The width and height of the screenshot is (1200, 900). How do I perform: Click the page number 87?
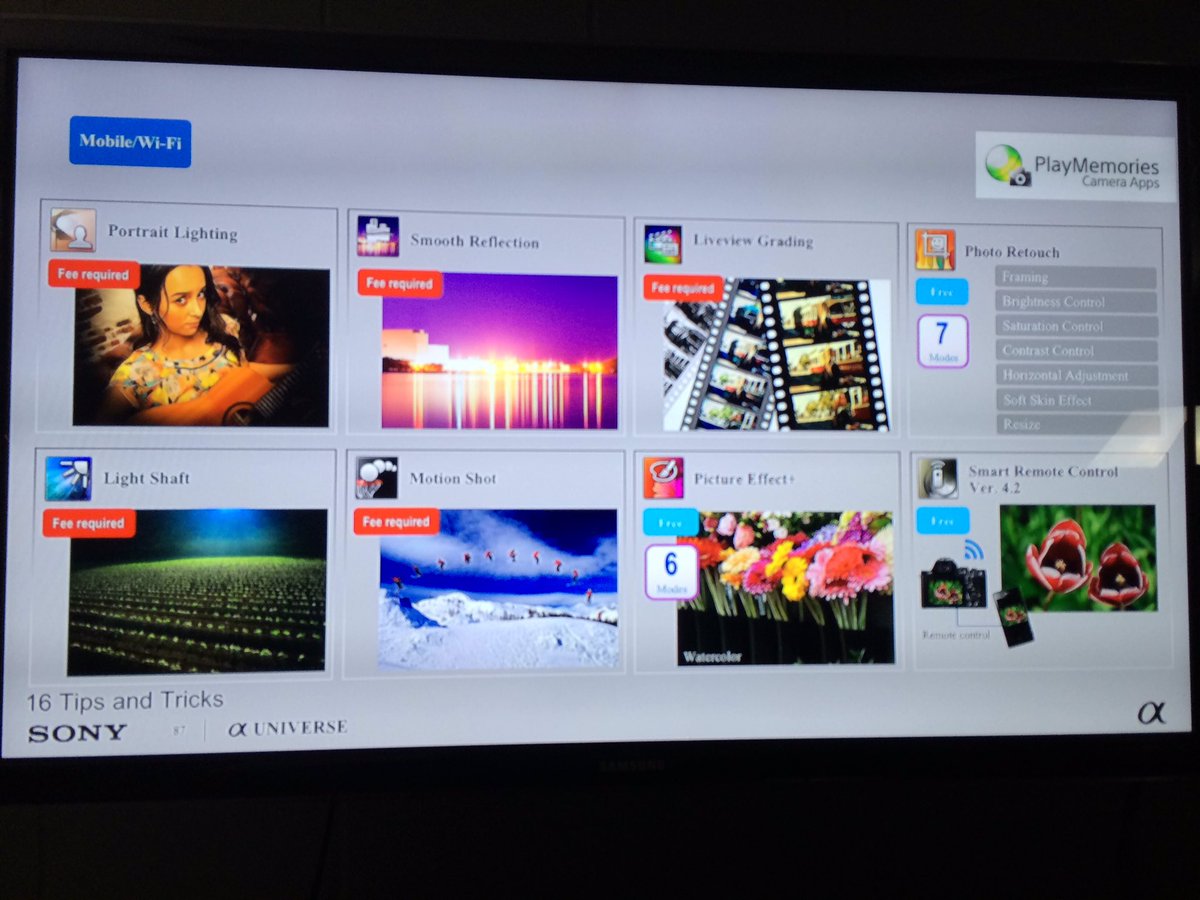point(180,731)
